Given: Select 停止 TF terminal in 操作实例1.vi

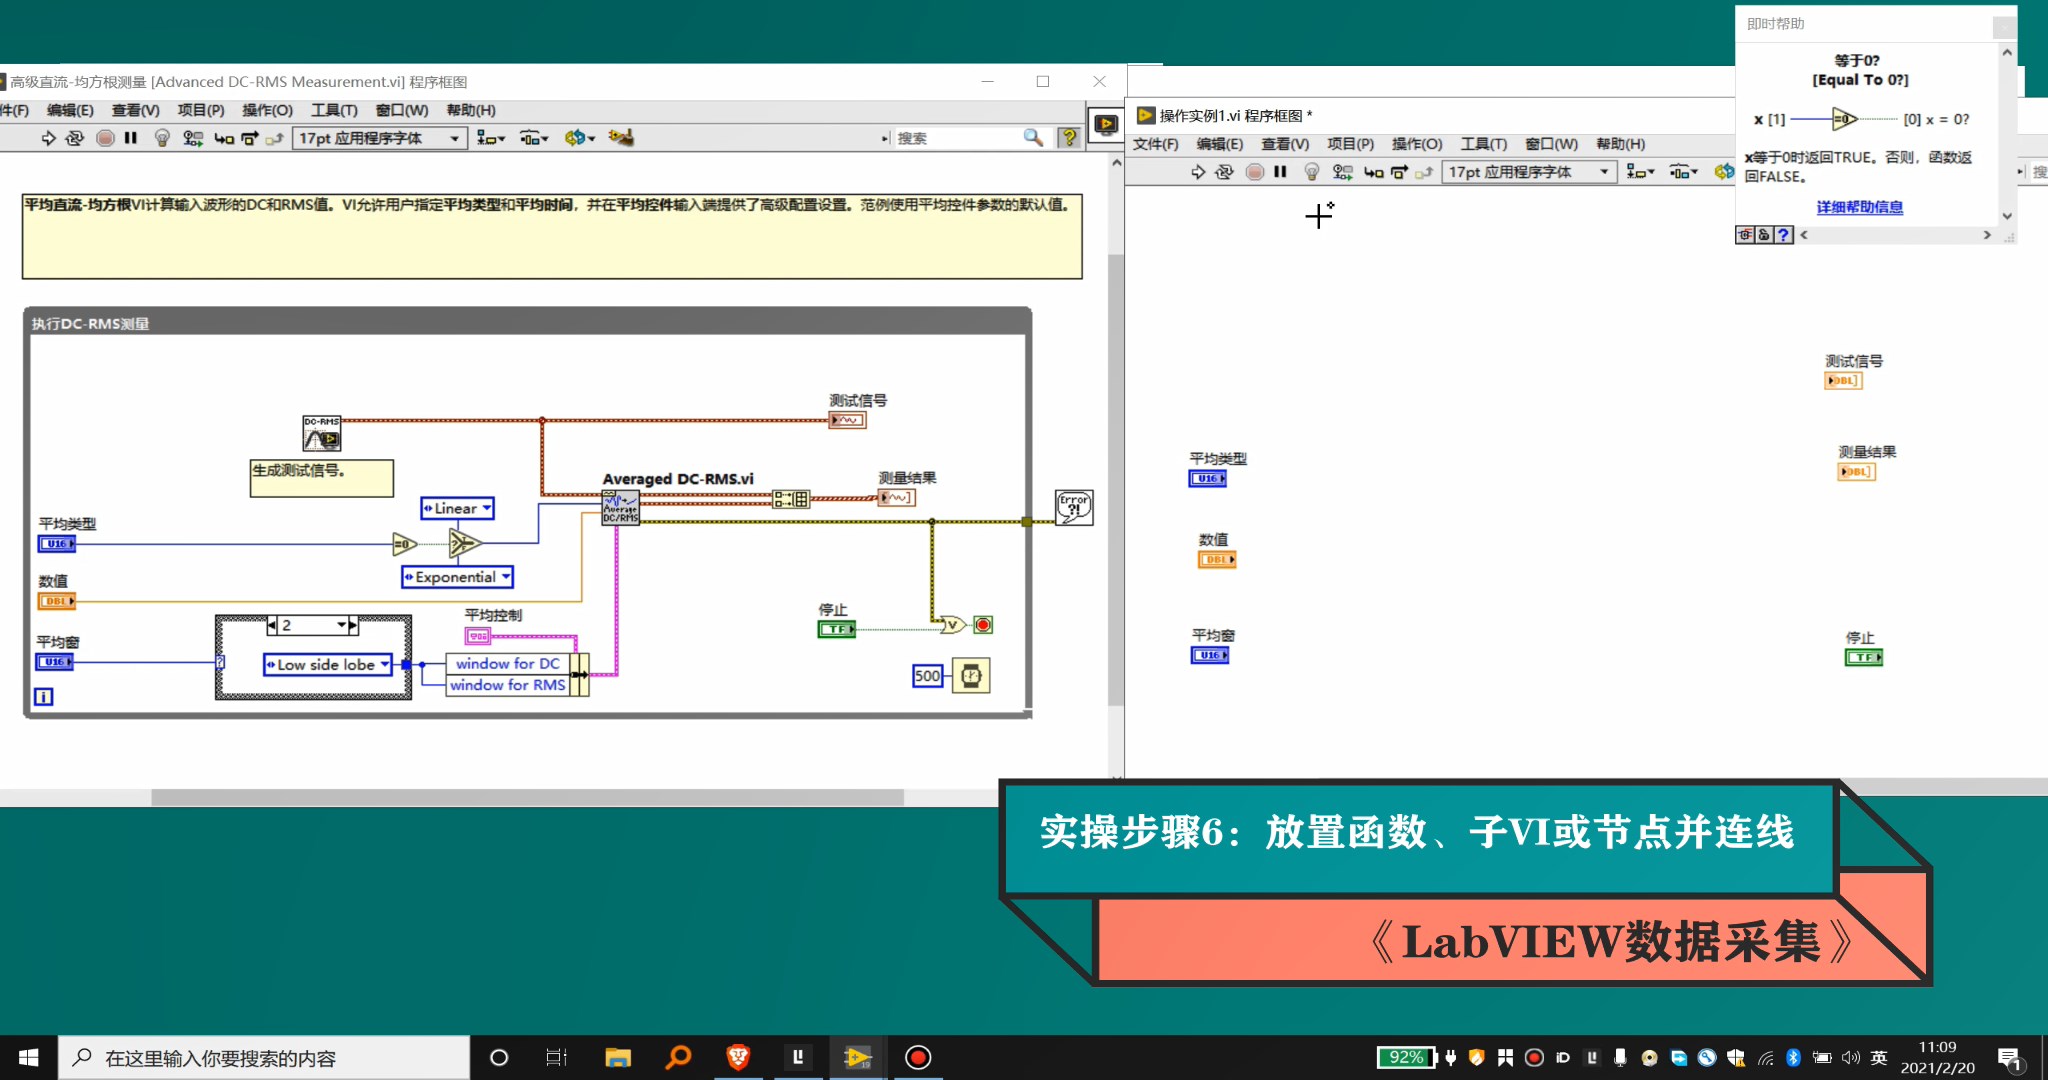Looking at the screenshot, I should (1864, 657).
